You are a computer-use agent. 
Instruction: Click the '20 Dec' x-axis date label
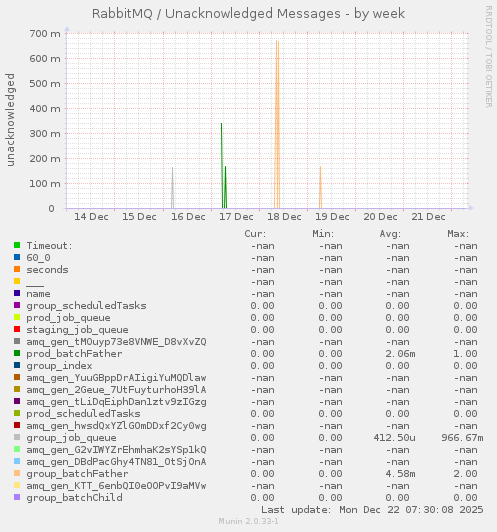click(x=380, y=217)
